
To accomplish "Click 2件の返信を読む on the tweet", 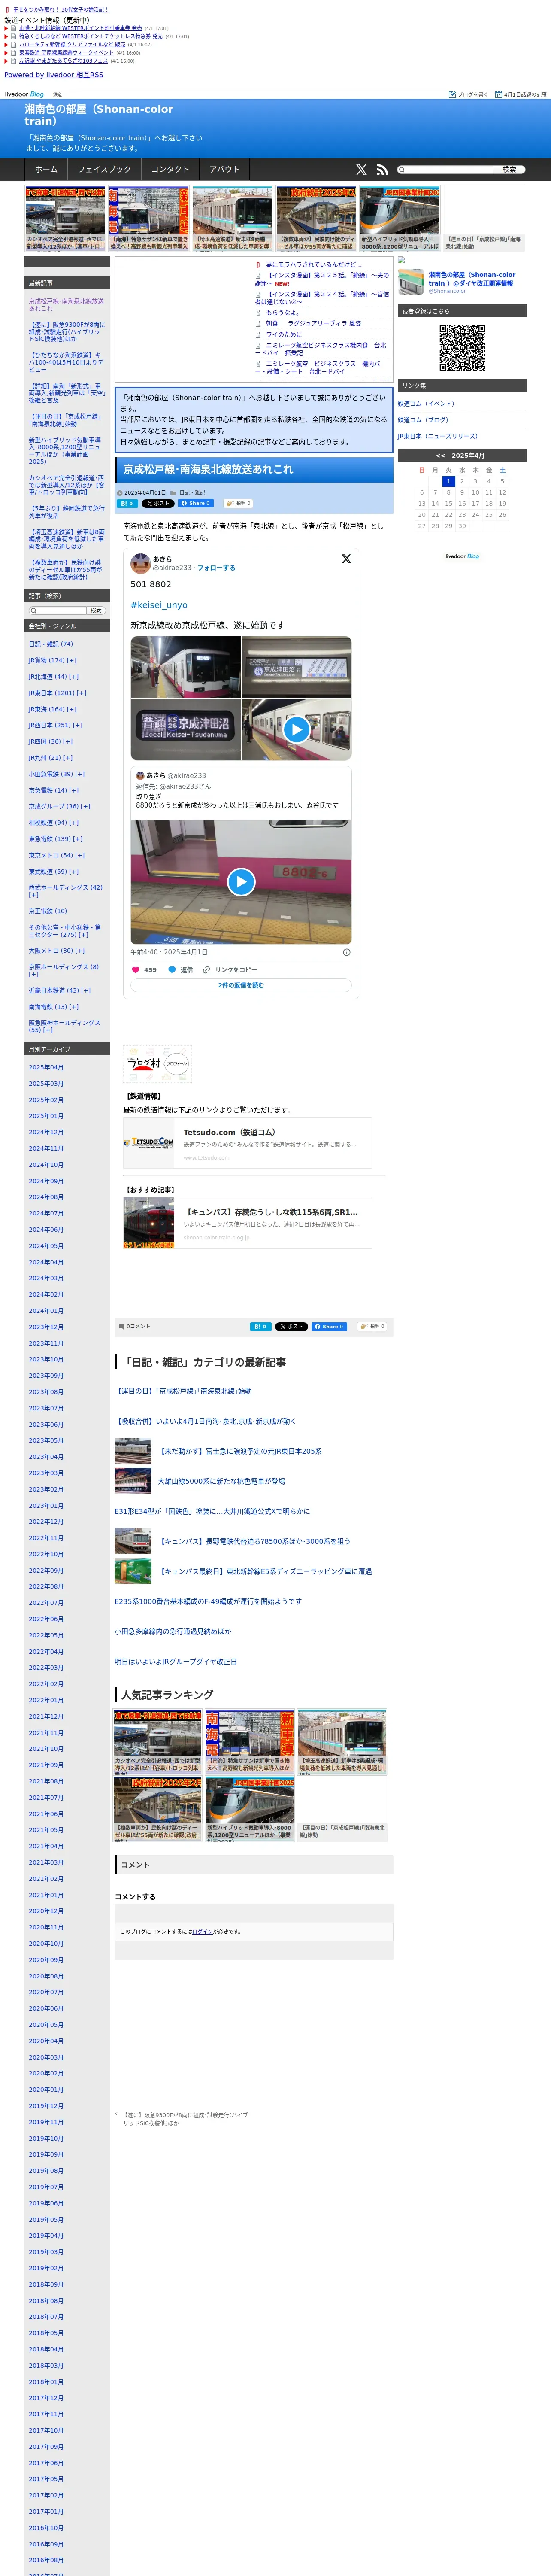I will (x=241, y=985).
